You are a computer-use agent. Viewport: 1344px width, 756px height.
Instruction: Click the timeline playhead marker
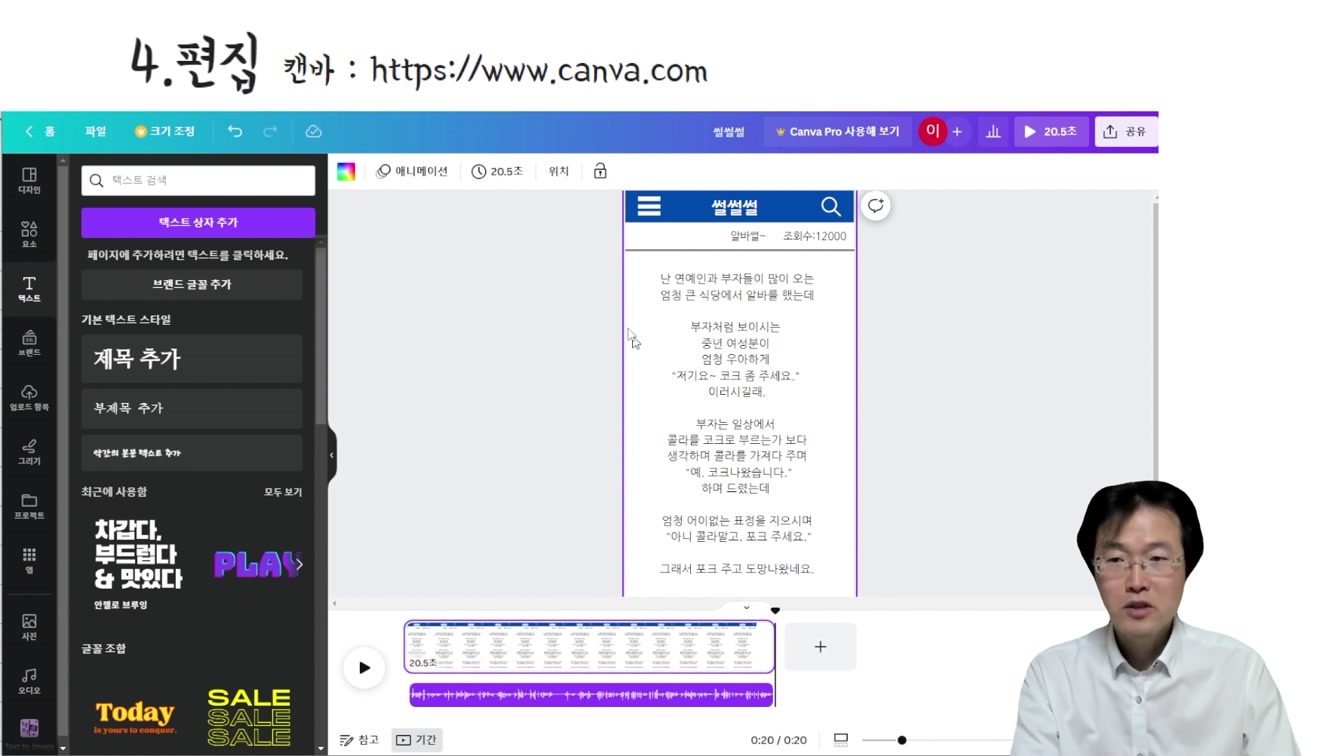point(775,610)
